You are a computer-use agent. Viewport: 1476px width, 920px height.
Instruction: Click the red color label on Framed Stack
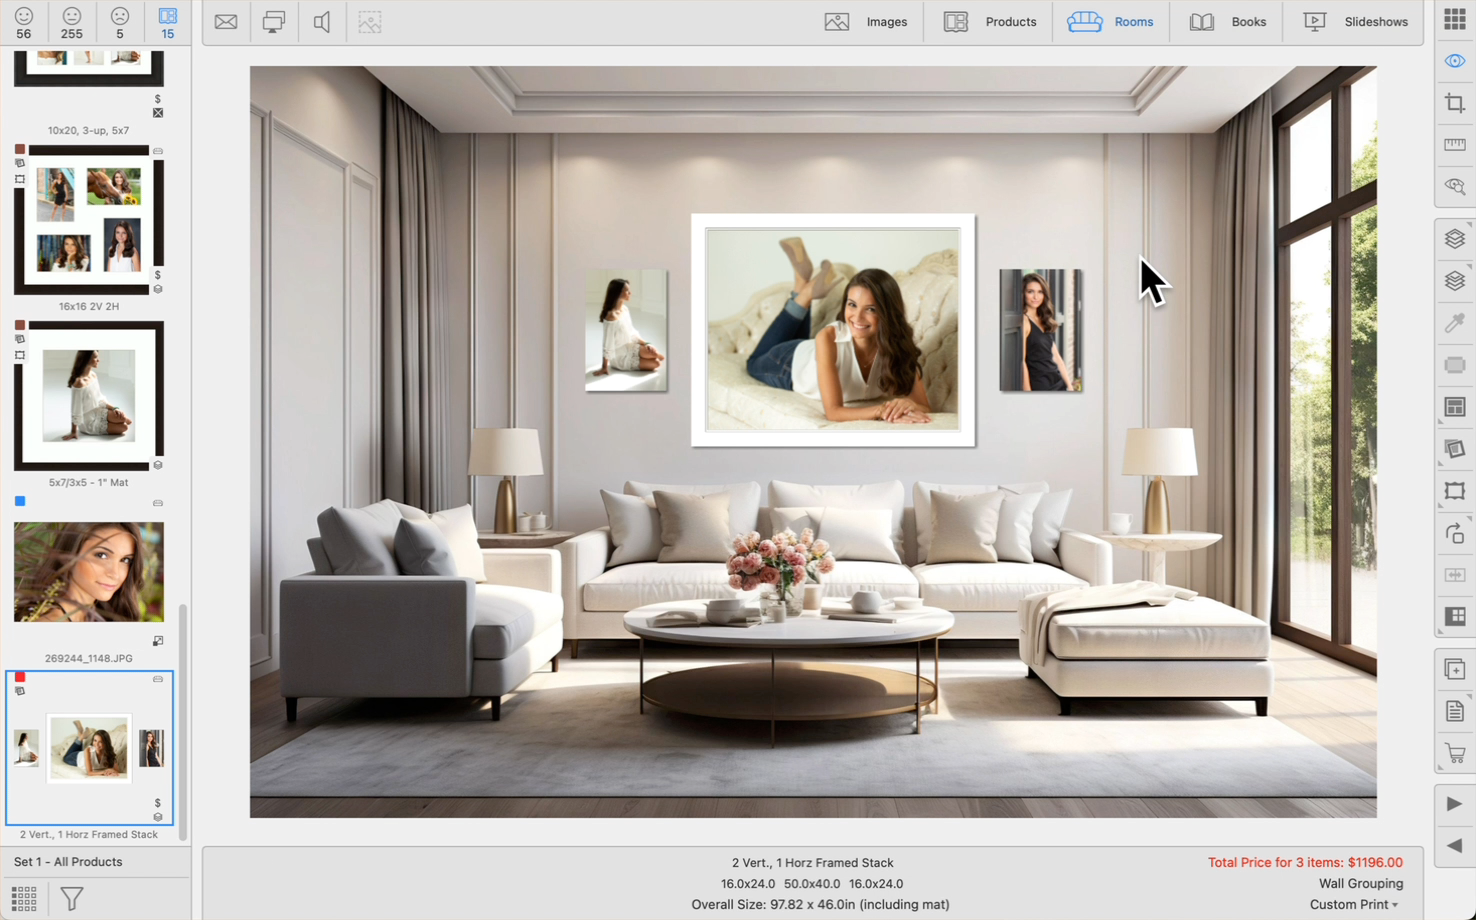[20, 678]
